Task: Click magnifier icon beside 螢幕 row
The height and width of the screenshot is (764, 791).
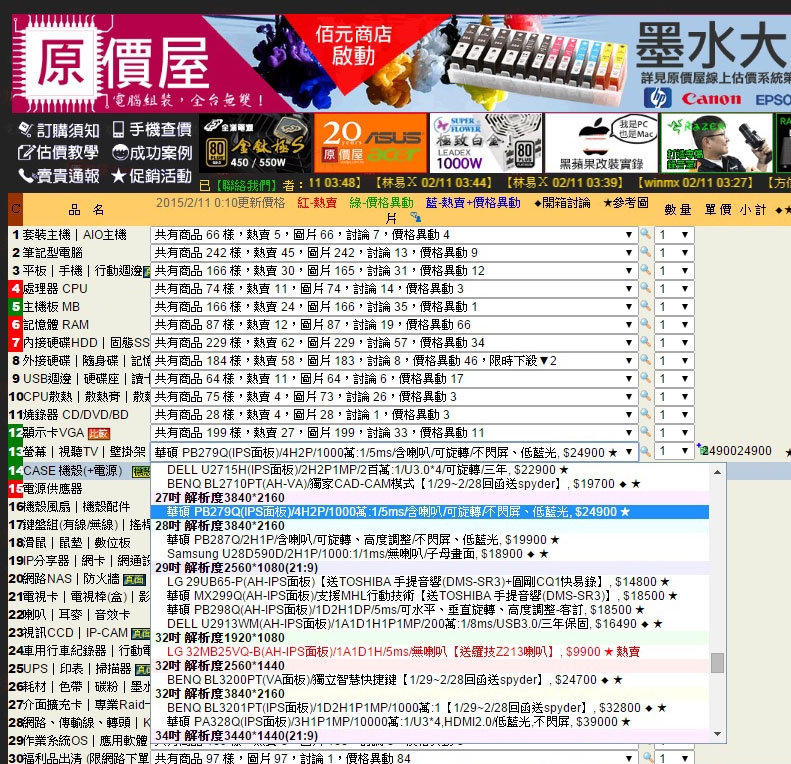Action: (645, 452)
